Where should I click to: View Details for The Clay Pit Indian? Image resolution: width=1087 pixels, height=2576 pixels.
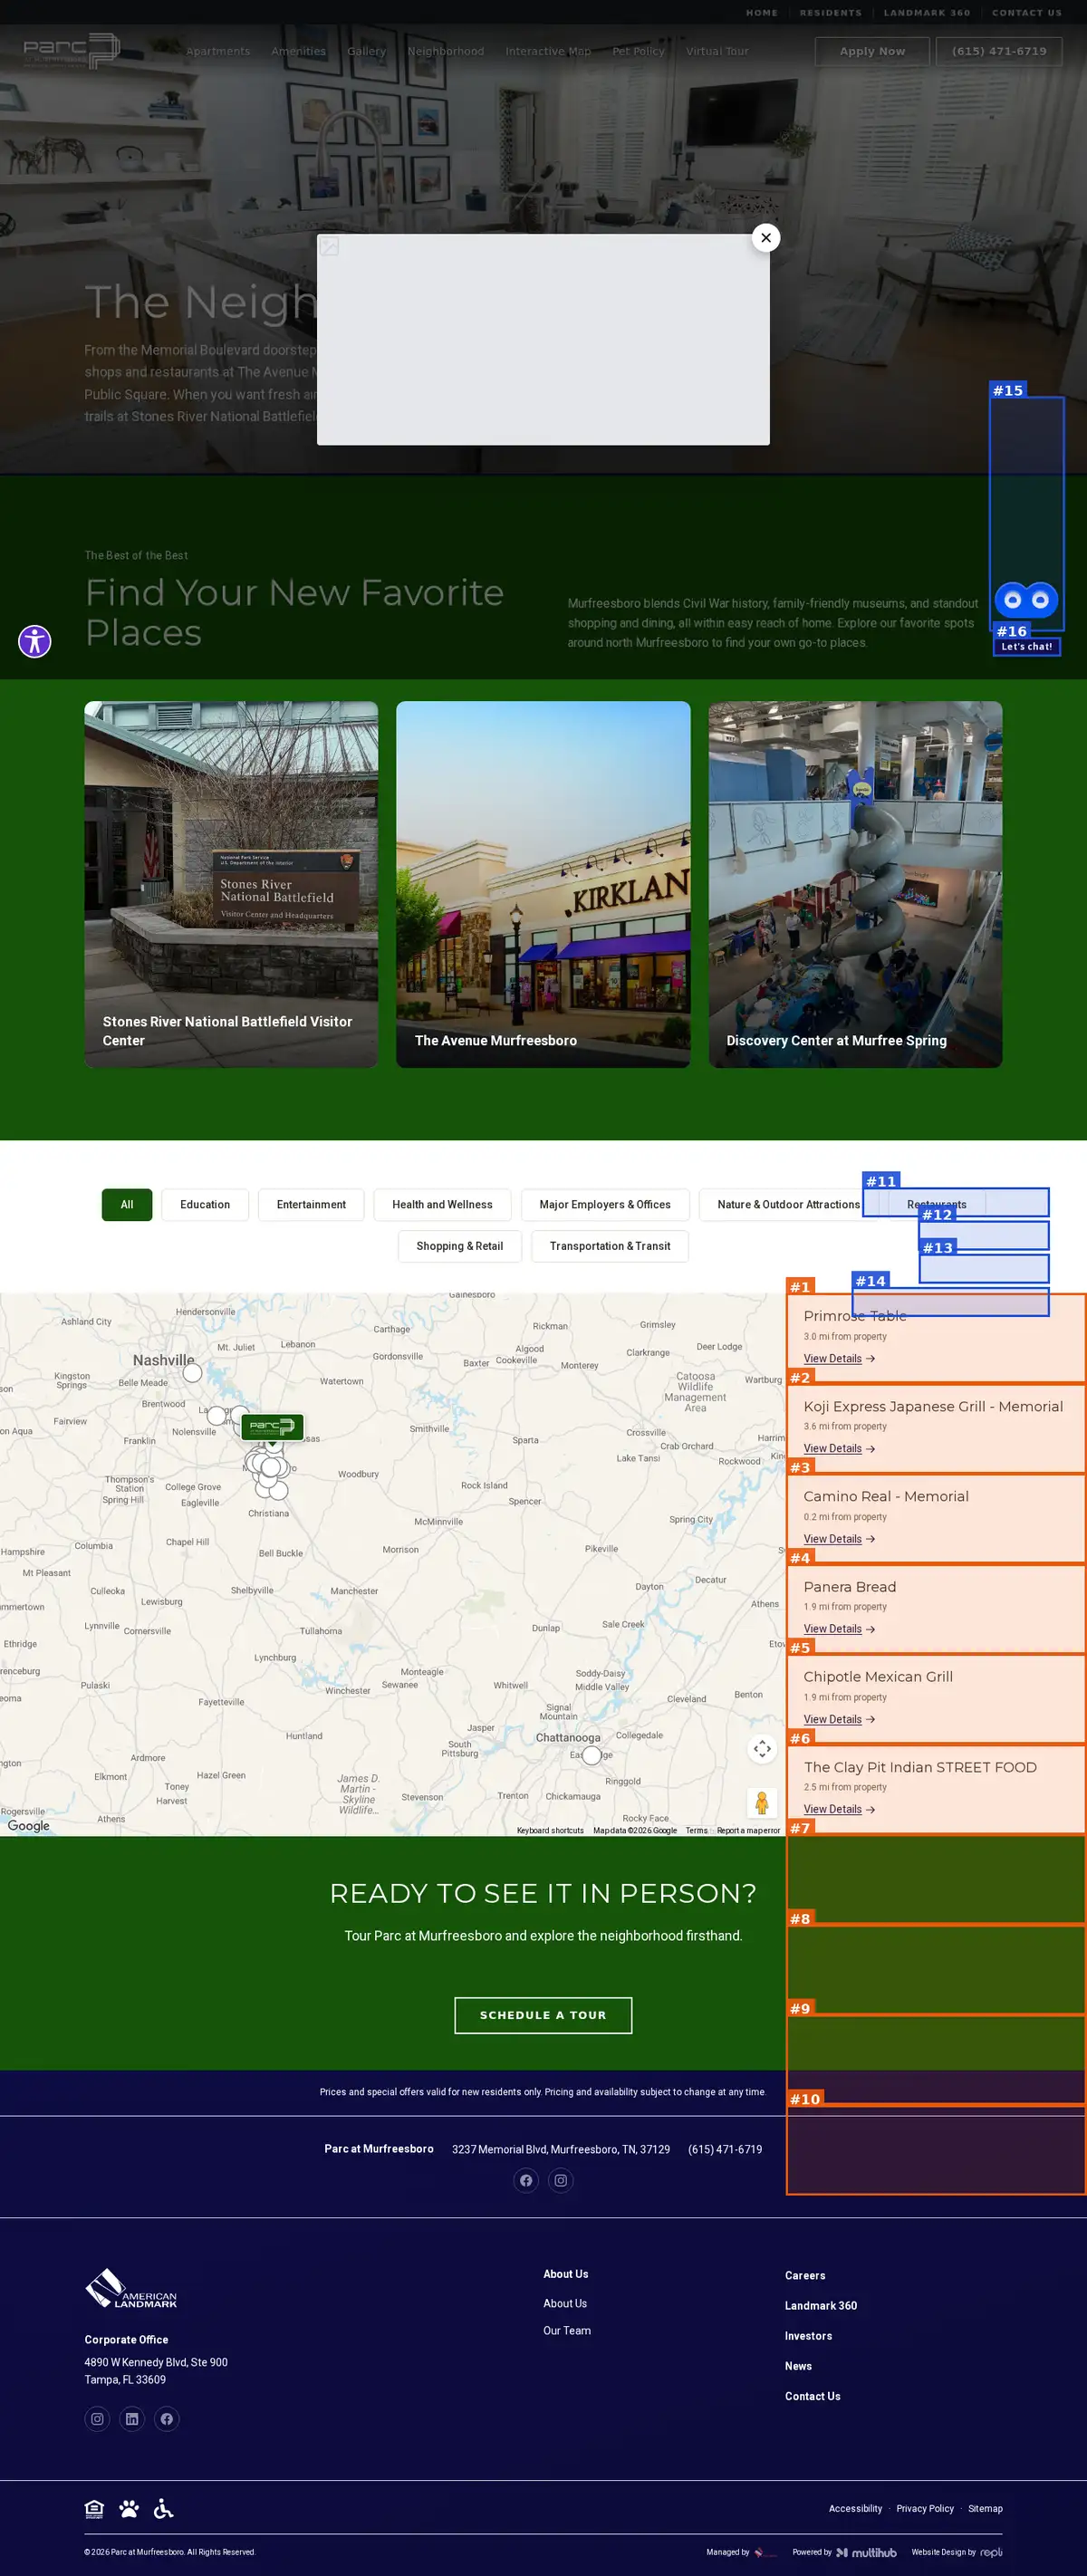[839, 1809]
